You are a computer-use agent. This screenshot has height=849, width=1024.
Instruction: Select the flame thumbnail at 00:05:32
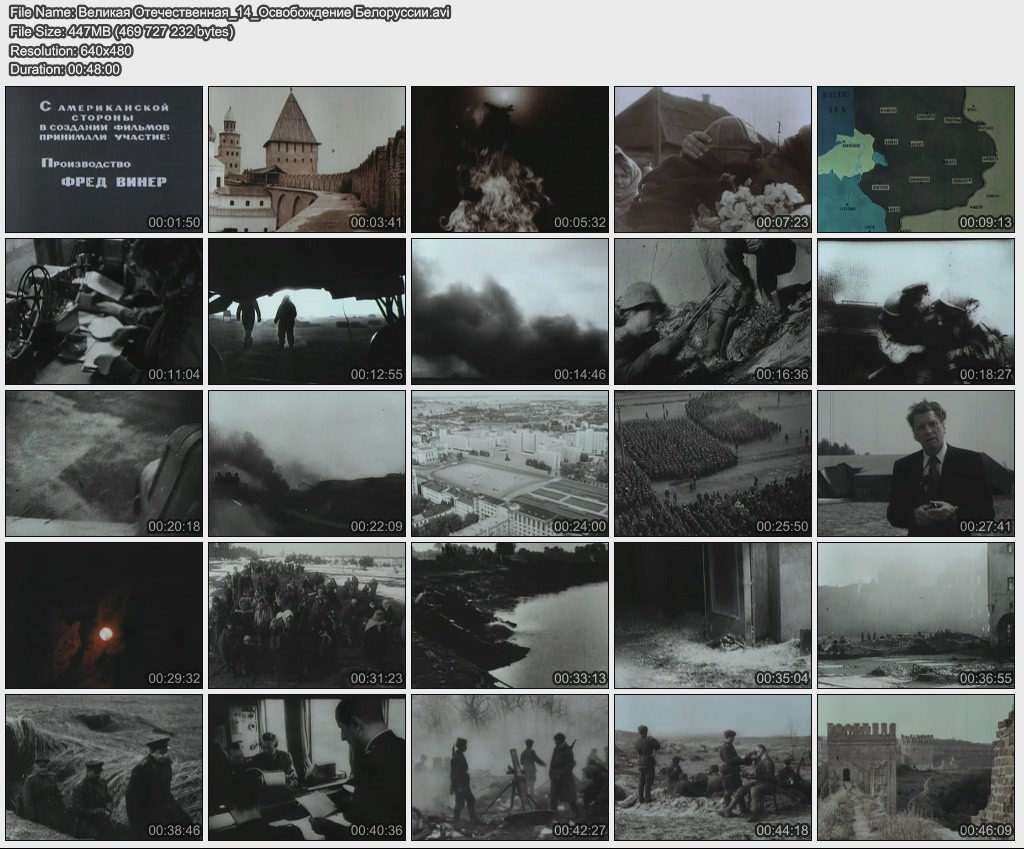[510, 159]
